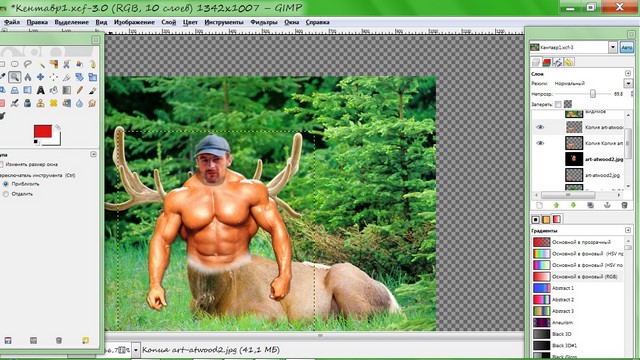Duplicate the current layer
The width and height of the screenshot is (640, 360).
[x=590, y=205]
